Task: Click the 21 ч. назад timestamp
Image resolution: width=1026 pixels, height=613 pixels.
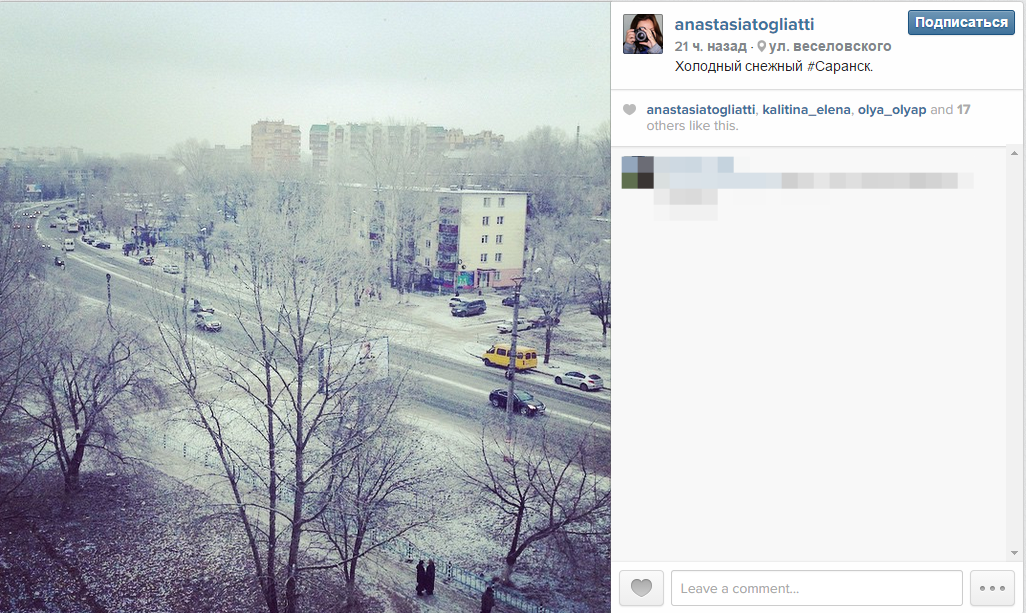Action: tap(710, 46)
